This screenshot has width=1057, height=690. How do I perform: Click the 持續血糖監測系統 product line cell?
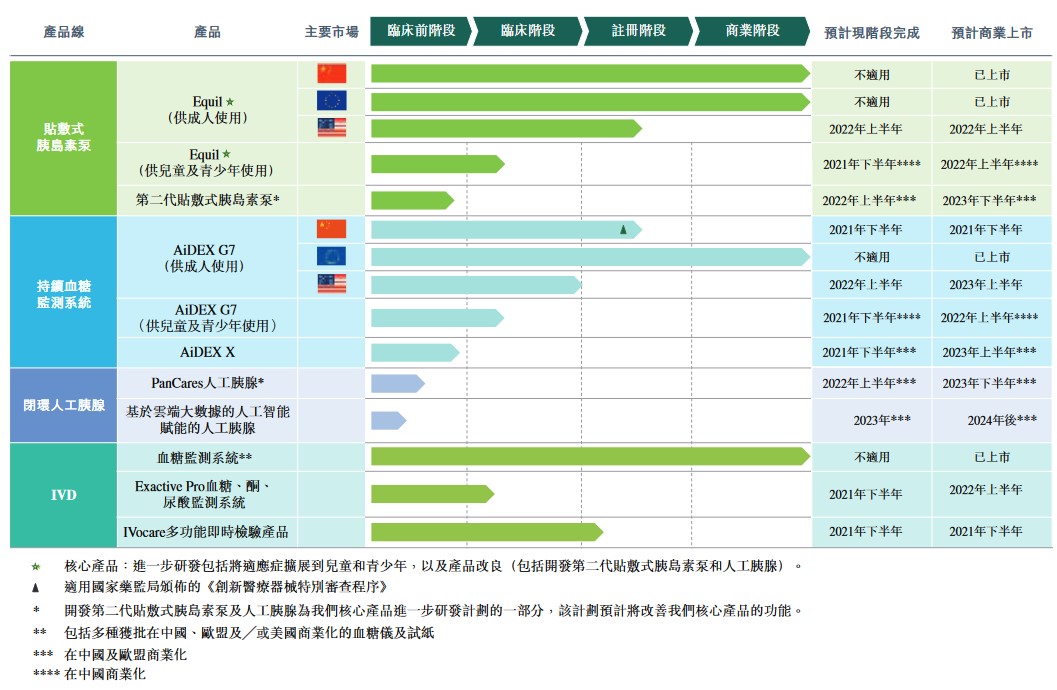63,292
